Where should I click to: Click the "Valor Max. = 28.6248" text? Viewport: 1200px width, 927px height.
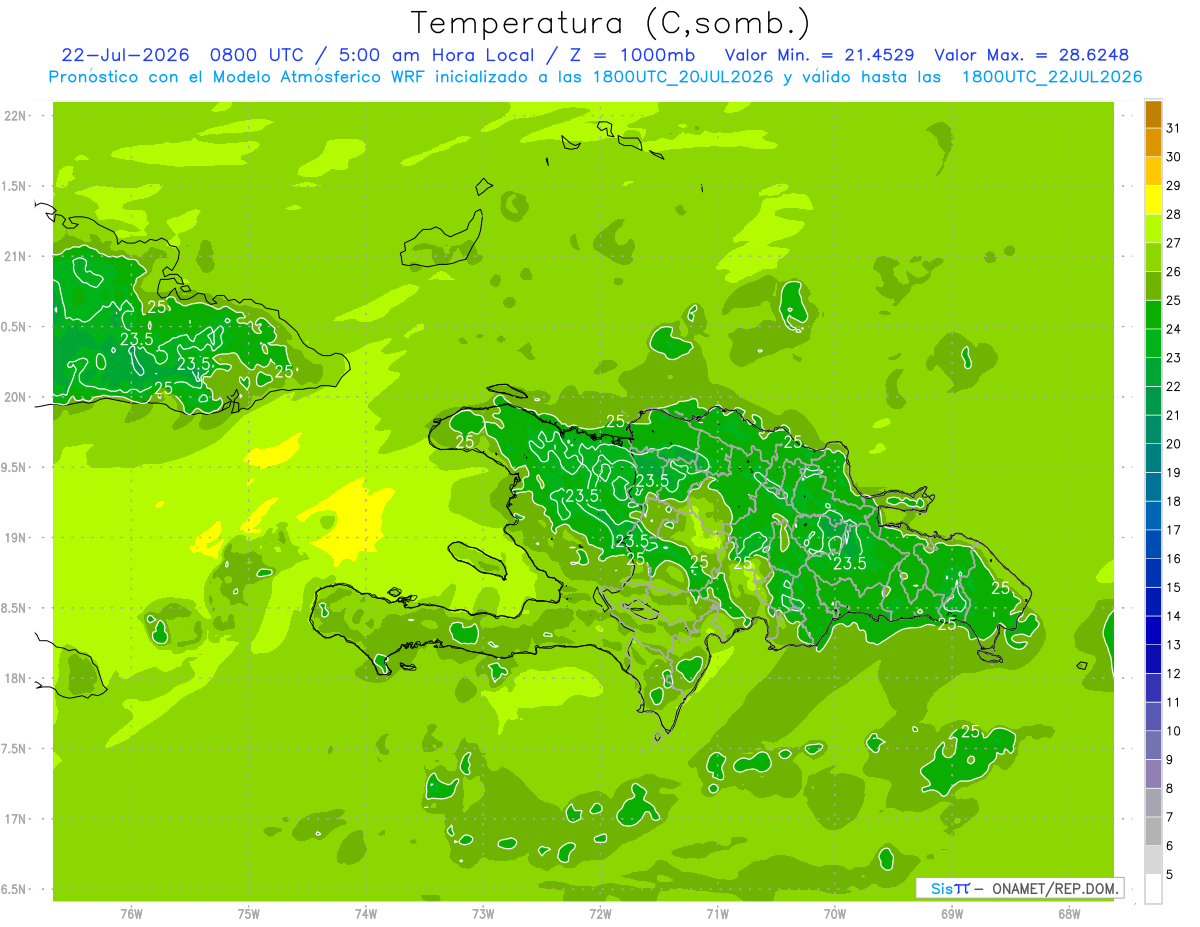(x=1032, y=55)
